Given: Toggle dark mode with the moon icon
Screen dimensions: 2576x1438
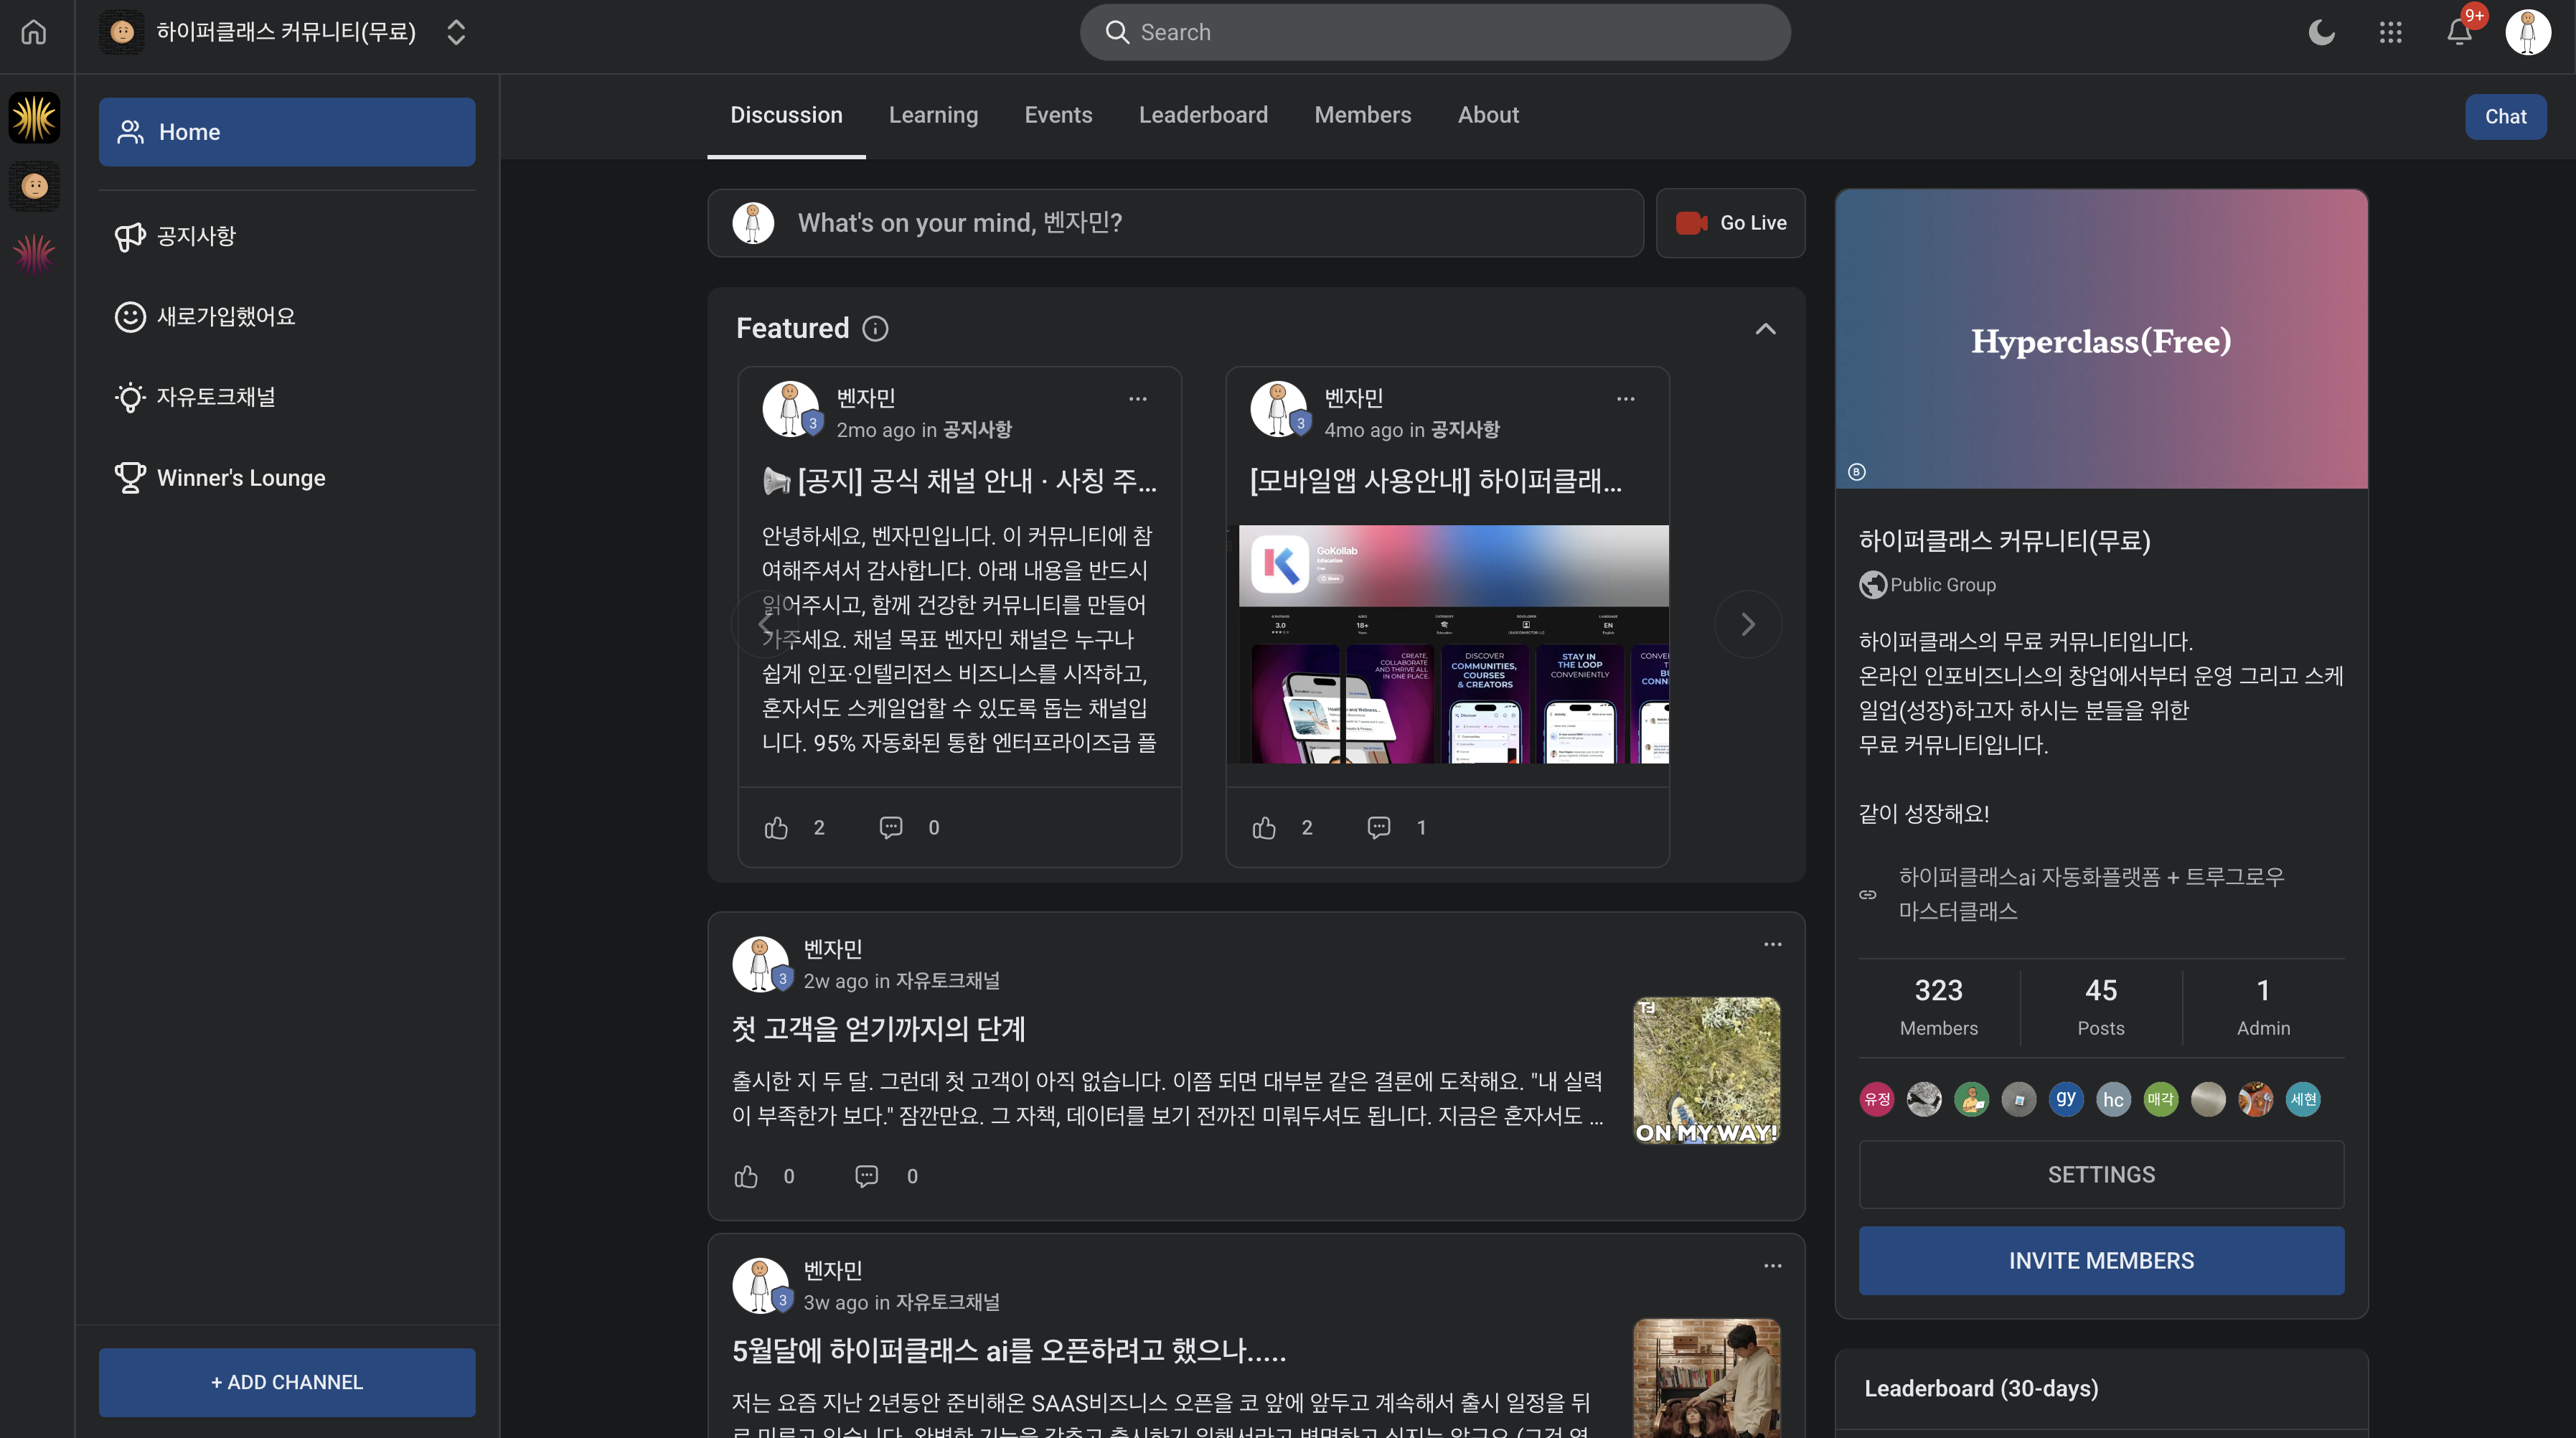Looking at the screenshot, I should coord(2321,32).
